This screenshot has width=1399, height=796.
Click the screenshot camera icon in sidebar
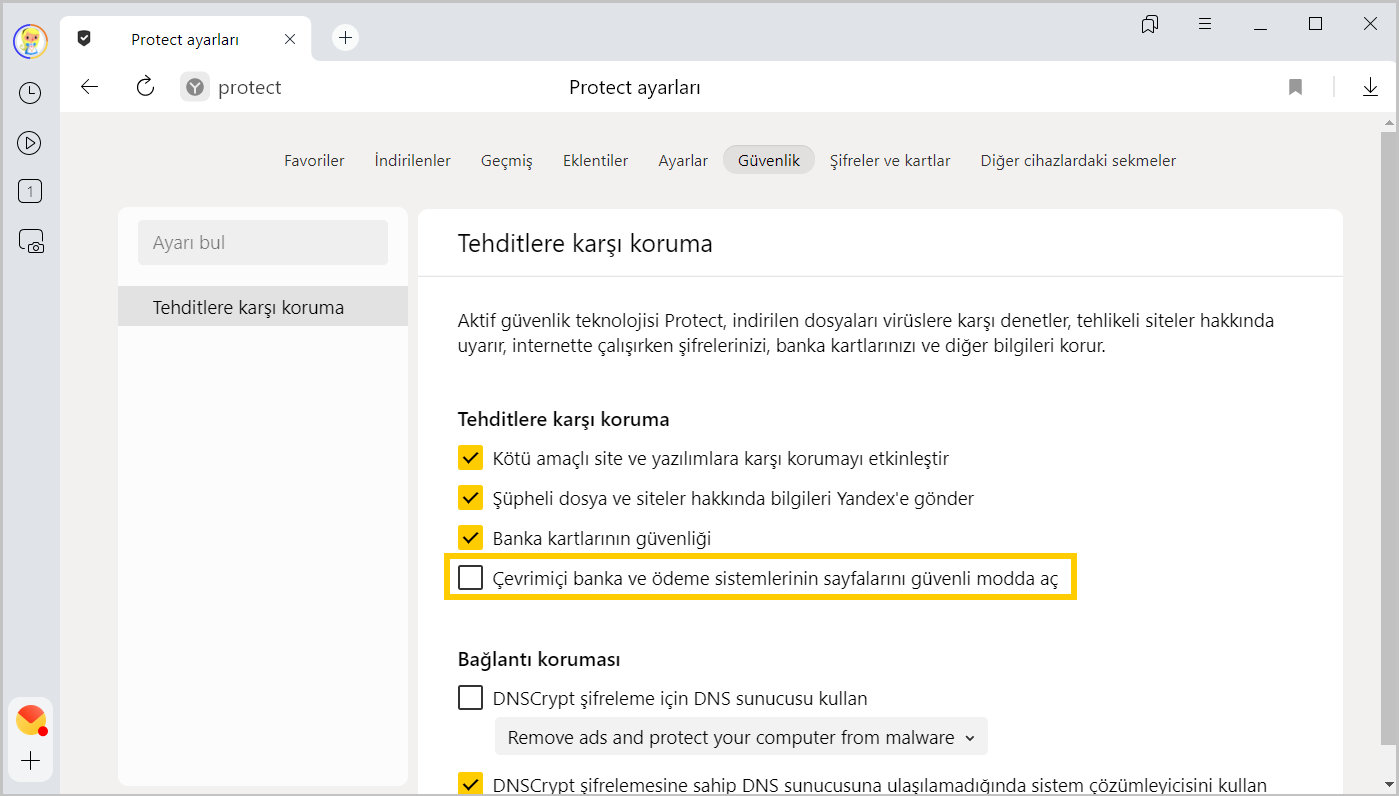tap(31, 241)
